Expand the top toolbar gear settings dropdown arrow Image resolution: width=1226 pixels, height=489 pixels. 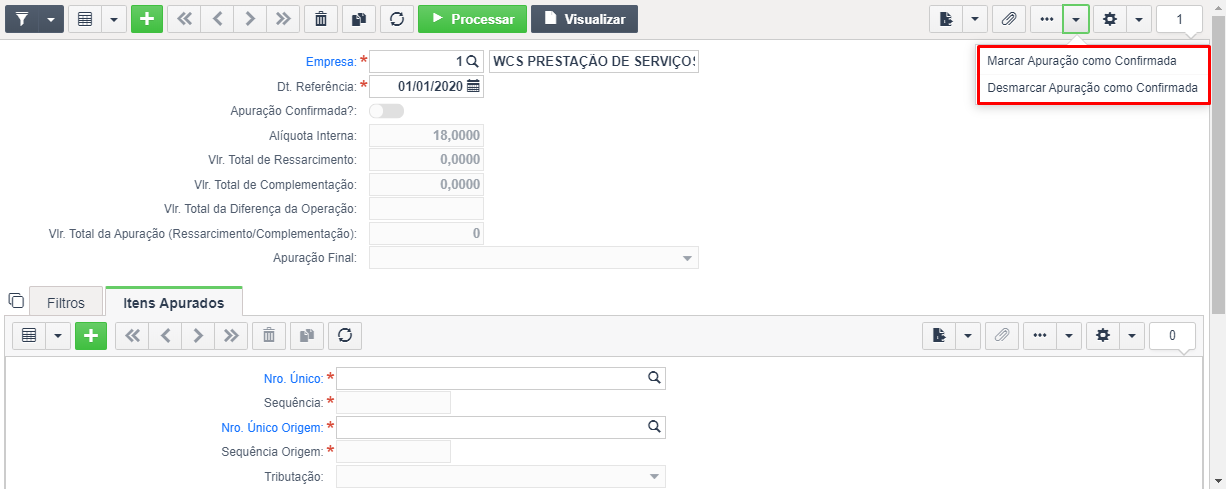1138,19
